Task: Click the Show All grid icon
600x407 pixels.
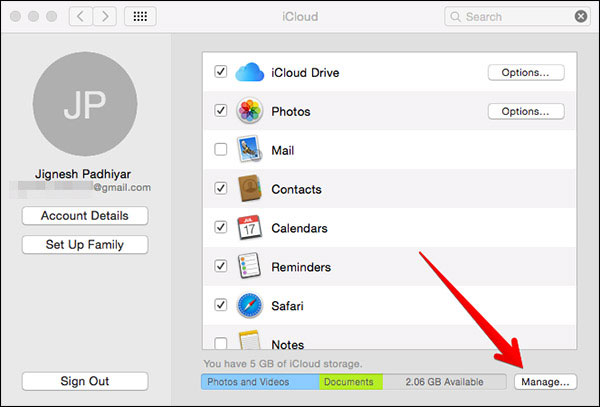Action: (x=140, y=16)
